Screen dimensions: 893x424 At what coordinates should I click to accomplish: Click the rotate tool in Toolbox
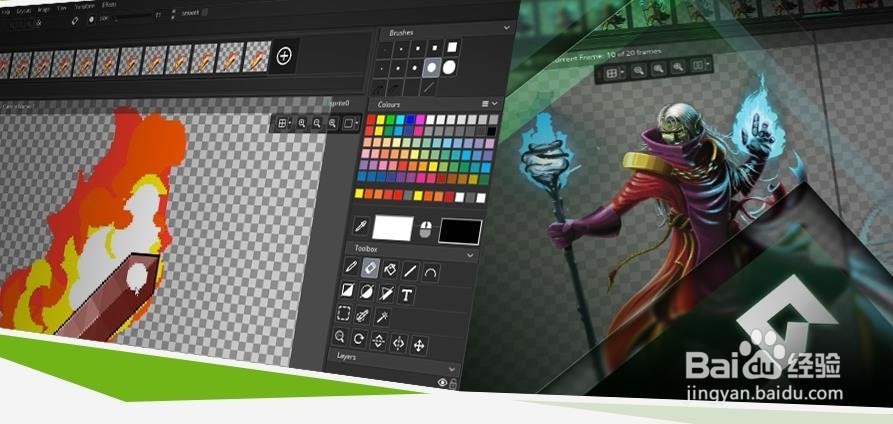point(359,339)
